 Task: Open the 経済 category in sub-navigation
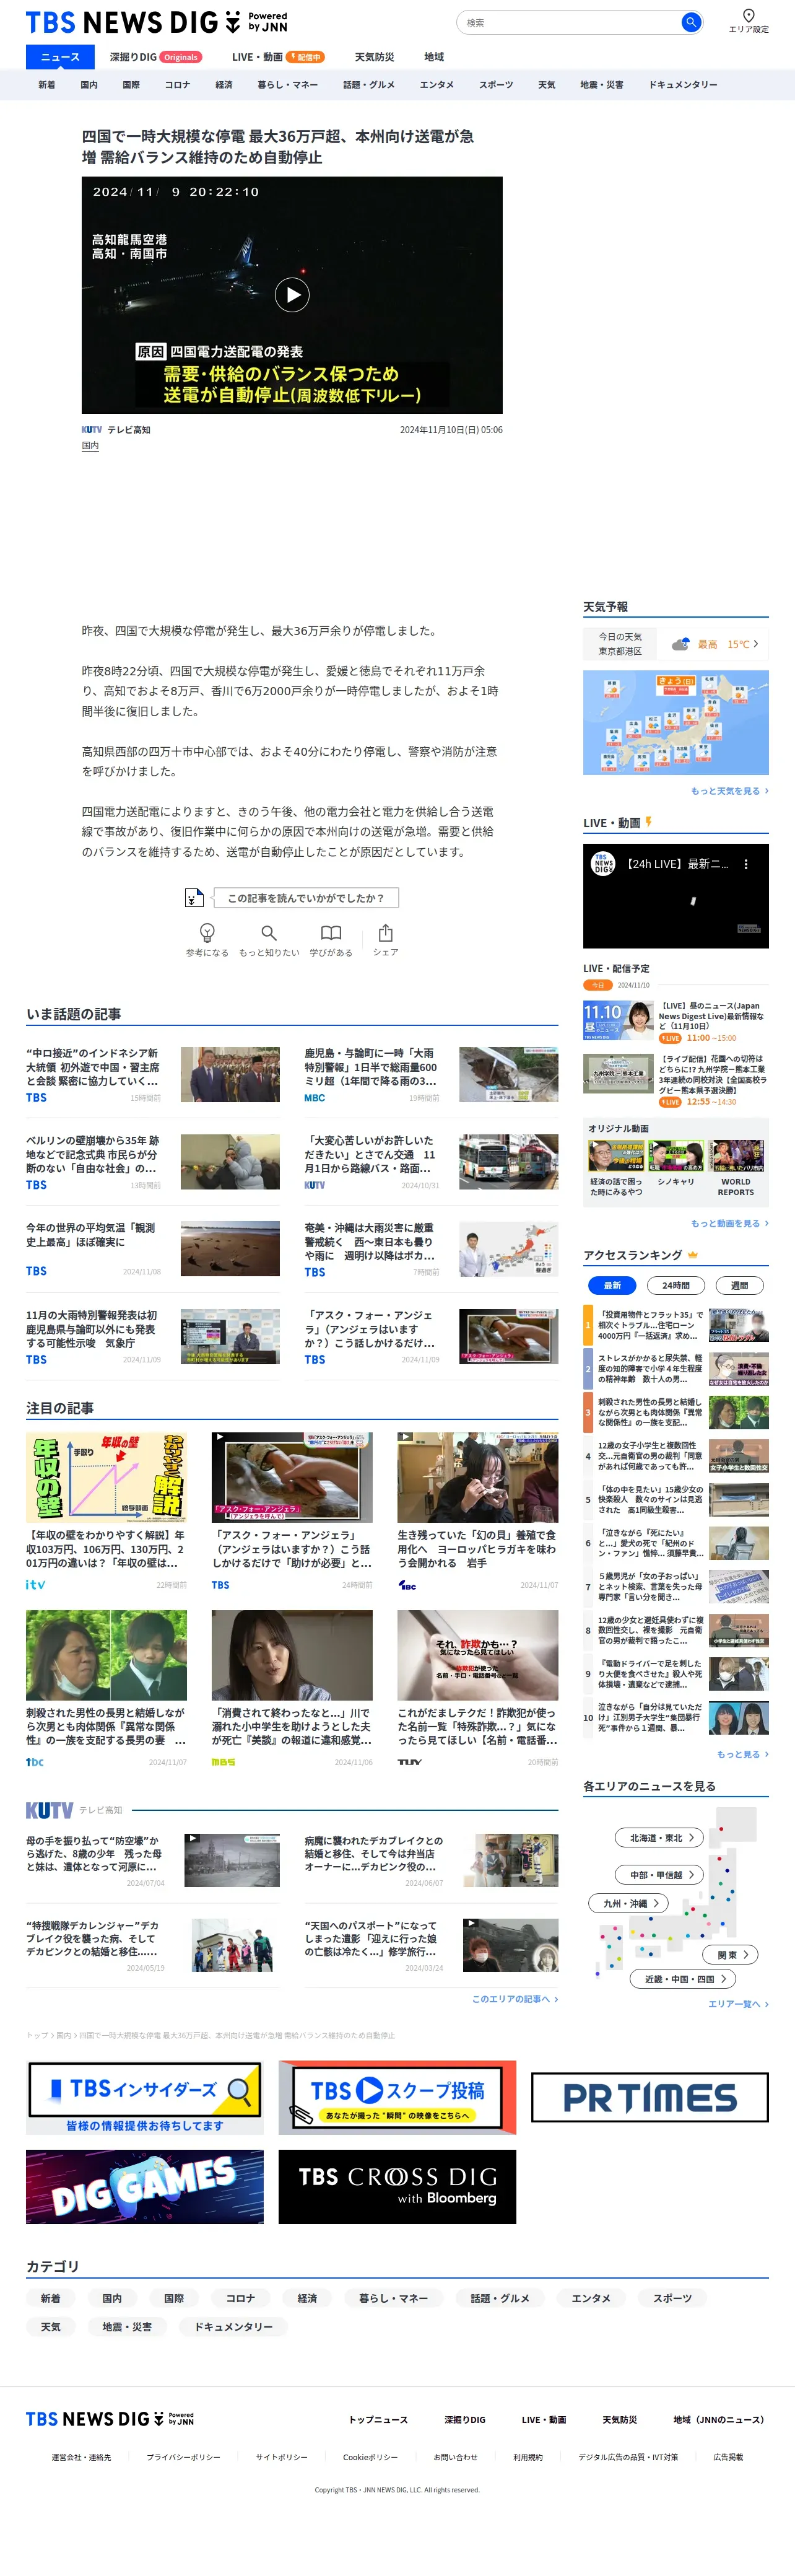click(x=224, y=85)
